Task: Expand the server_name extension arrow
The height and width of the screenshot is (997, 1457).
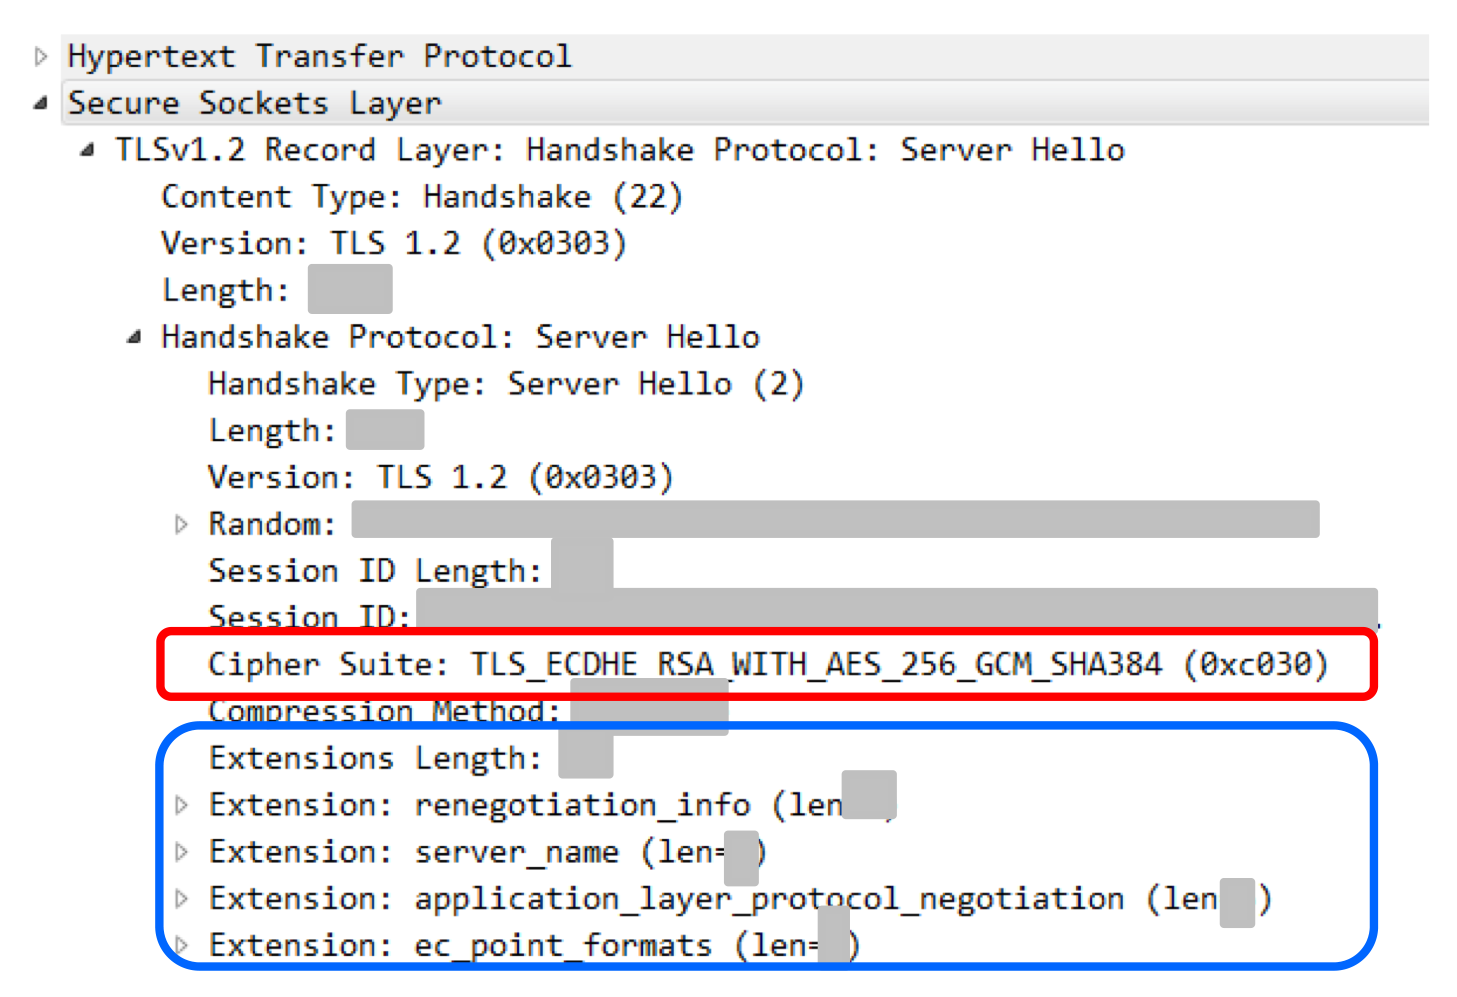Action: [181, 852]
